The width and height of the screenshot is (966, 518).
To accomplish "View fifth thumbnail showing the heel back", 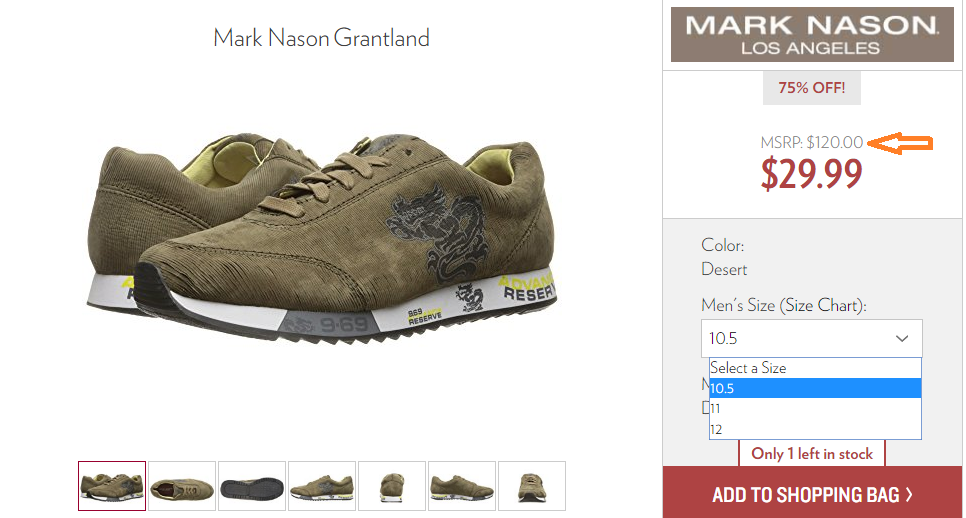I will pyautogui.click(x=392, y=486).
